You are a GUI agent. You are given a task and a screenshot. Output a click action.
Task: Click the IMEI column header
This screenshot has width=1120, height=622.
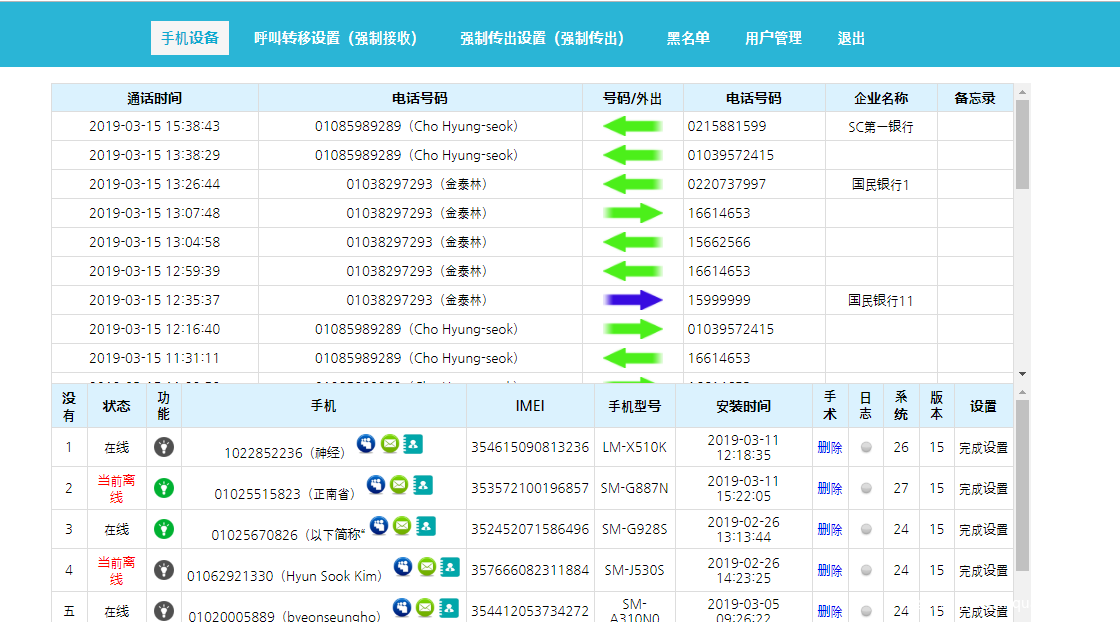[530, 406]
